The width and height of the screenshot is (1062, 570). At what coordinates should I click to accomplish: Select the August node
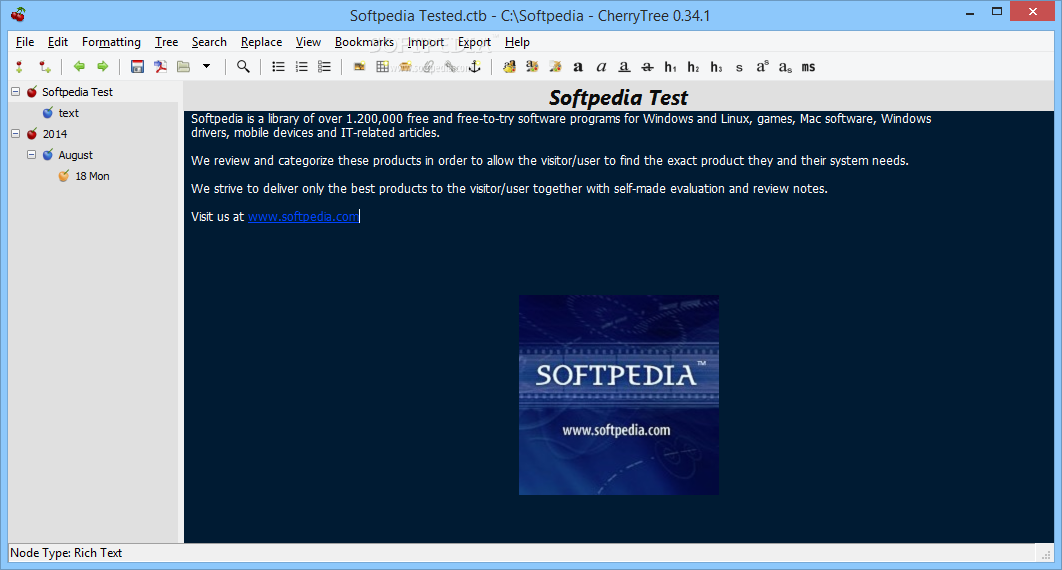click(75, 155)
